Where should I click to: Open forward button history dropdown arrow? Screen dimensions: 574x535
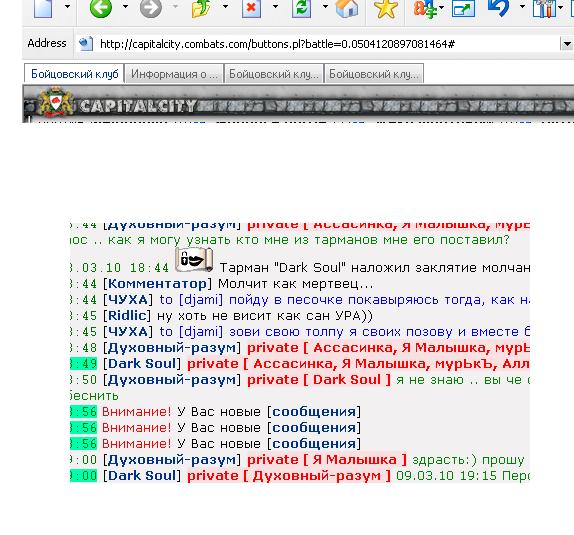click(175, 6)
